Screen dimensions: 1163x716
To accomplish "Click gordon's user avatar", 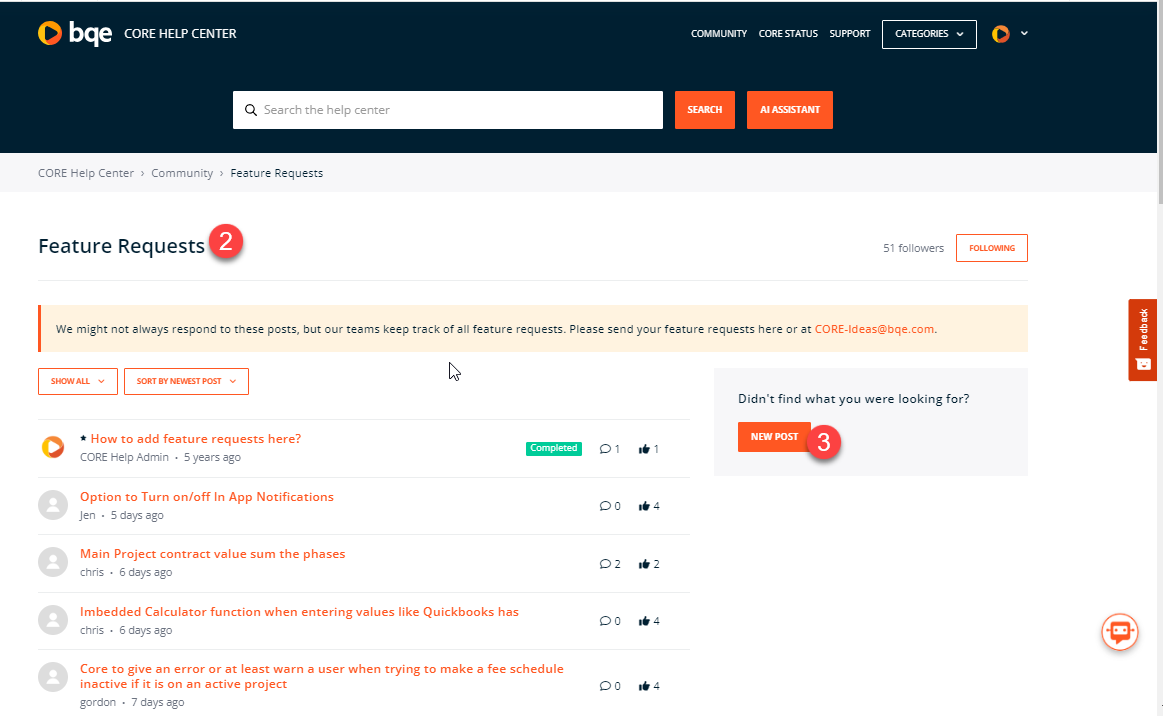I will pos(53,677).
